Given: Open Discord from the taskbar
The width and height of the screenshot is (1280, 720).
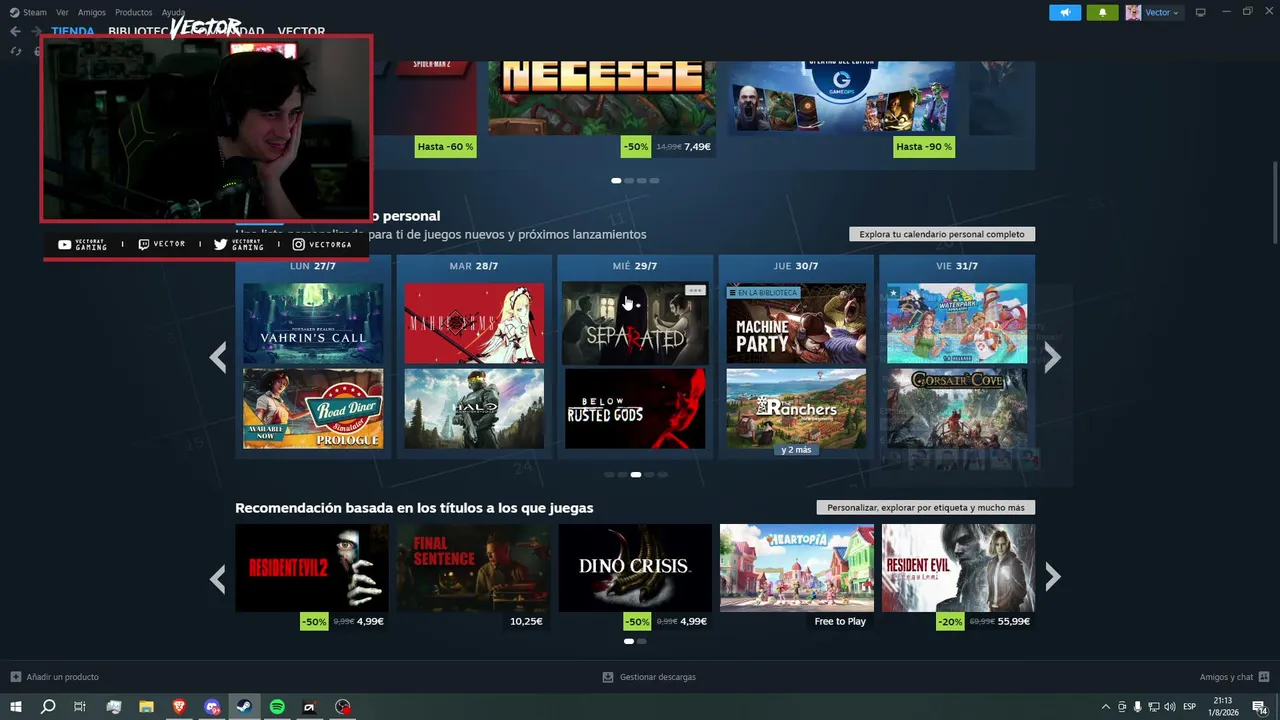Looking at the screenshot, I should (212, 707).
